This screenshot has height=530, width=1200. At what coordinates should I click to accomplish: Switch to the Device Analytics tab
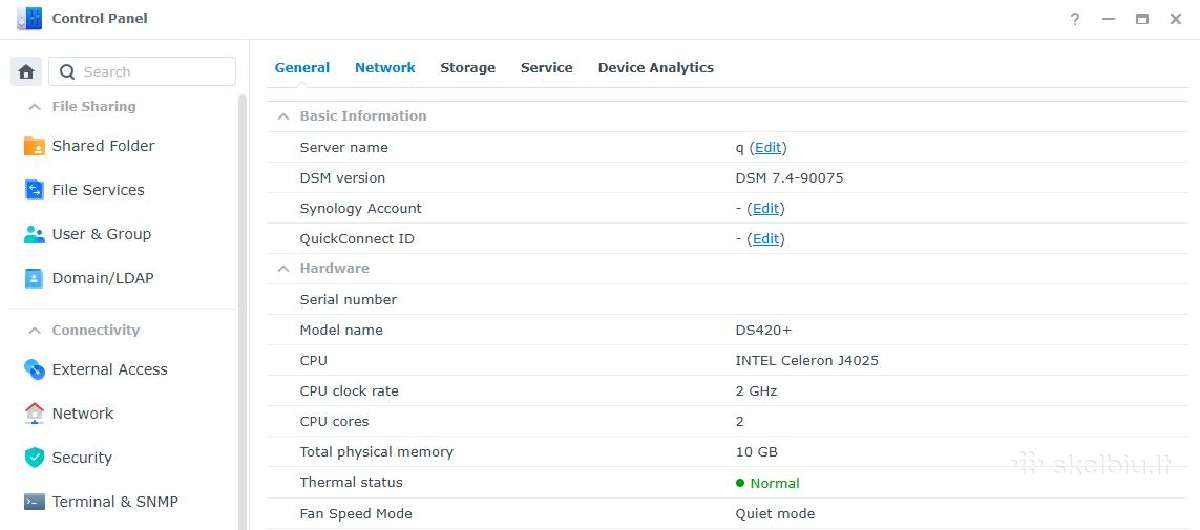point(656,68)
